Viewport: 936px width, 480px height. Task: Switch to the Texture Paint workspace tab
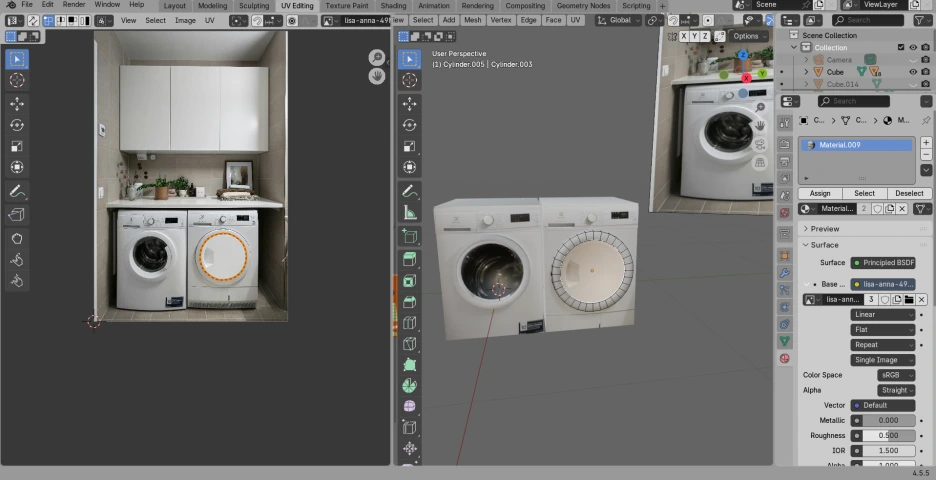[346, 6]
